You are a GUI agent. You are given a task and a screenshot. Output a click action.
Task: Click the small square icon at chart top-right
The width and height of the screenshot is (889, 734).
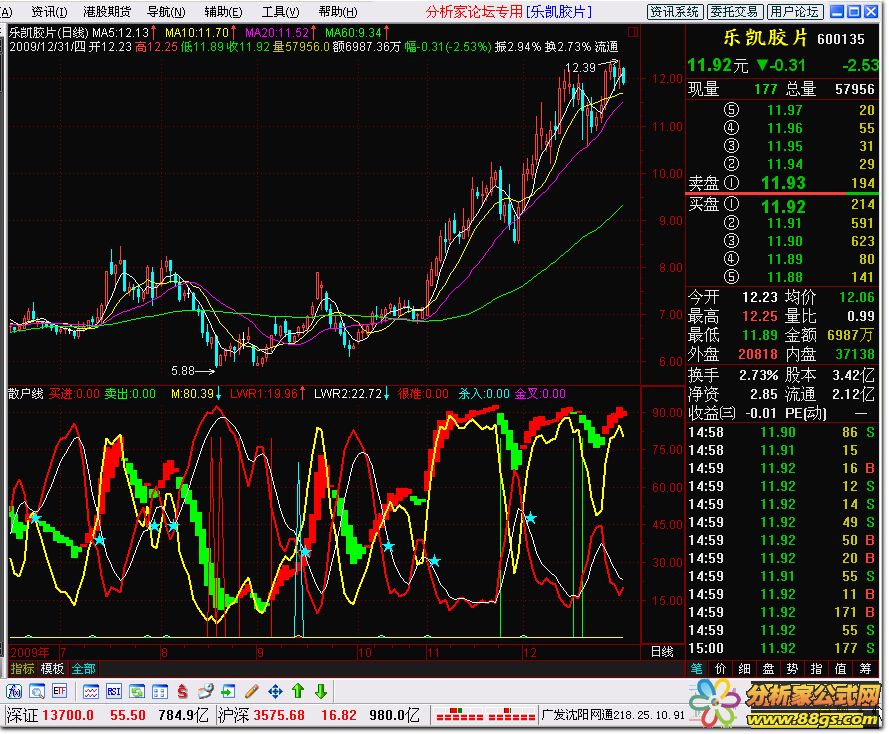633,32
